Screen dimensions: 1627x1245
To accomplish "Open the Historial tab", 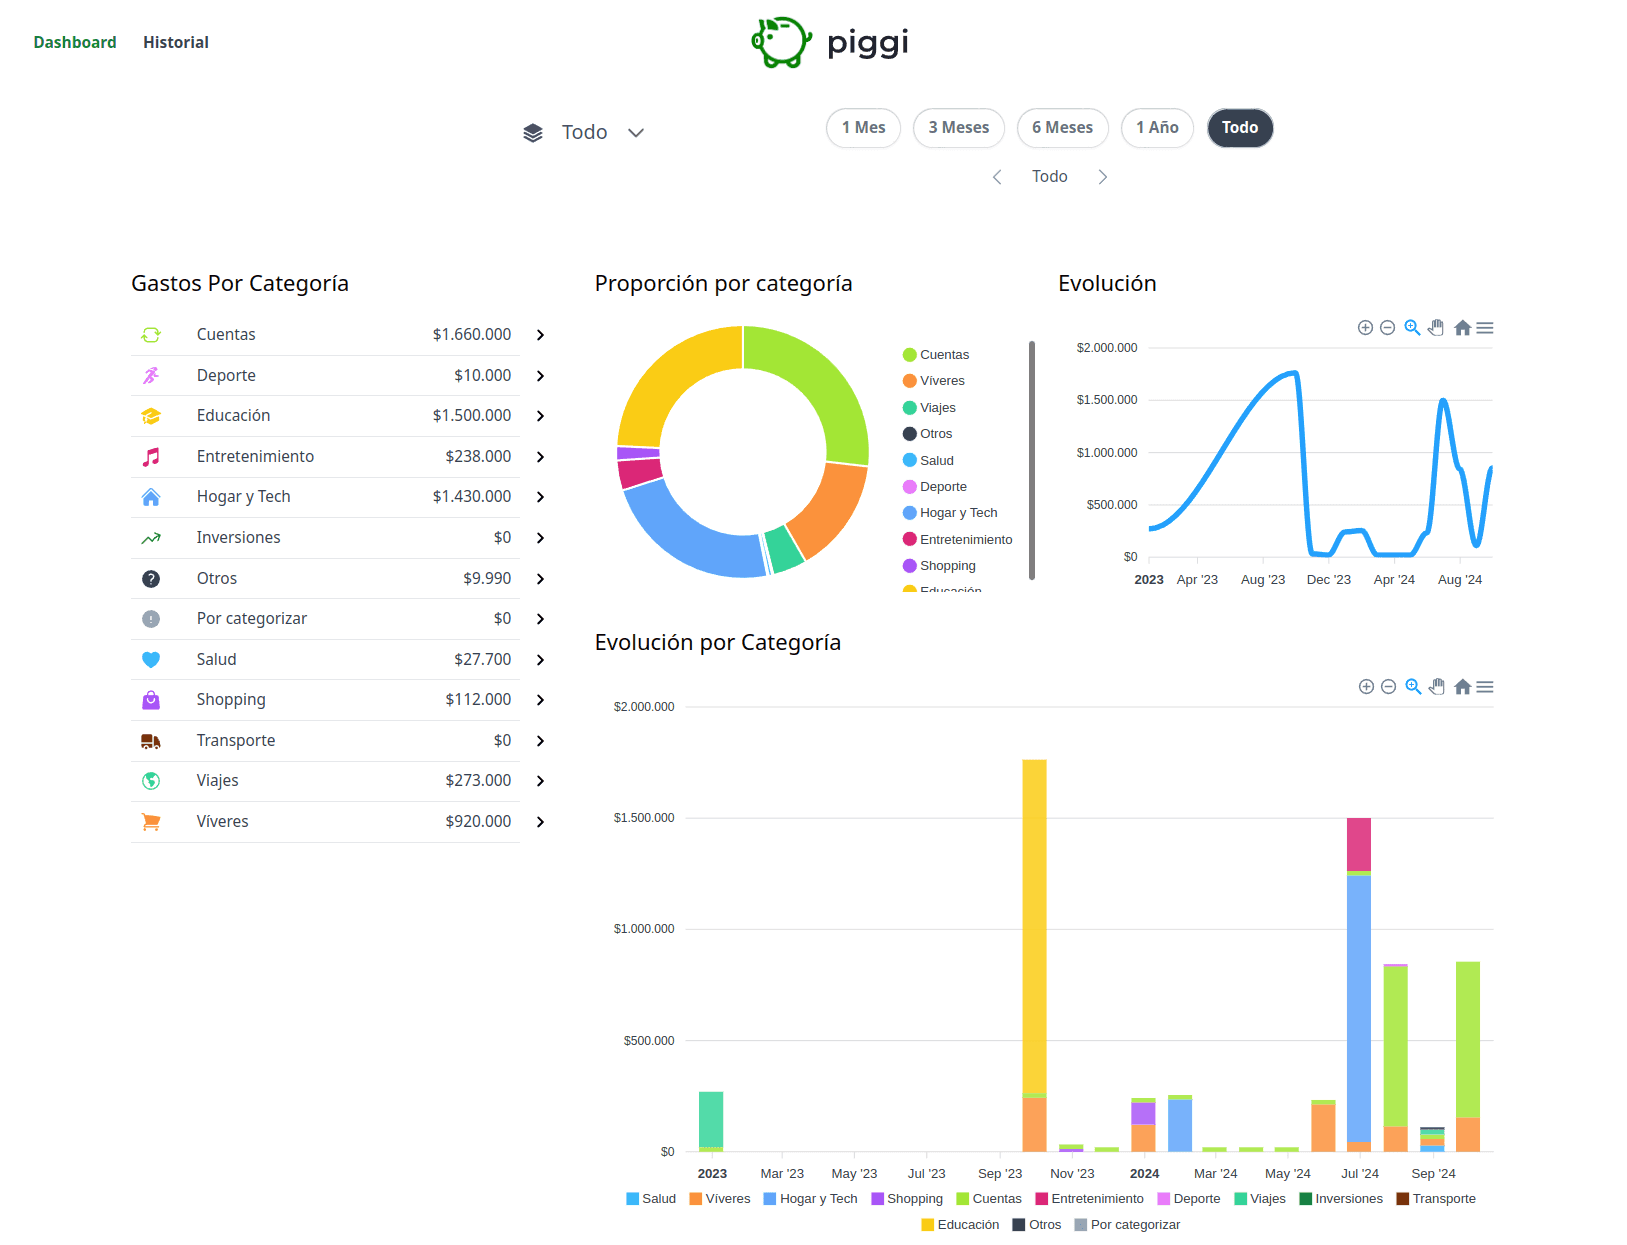I will (176, 42).
